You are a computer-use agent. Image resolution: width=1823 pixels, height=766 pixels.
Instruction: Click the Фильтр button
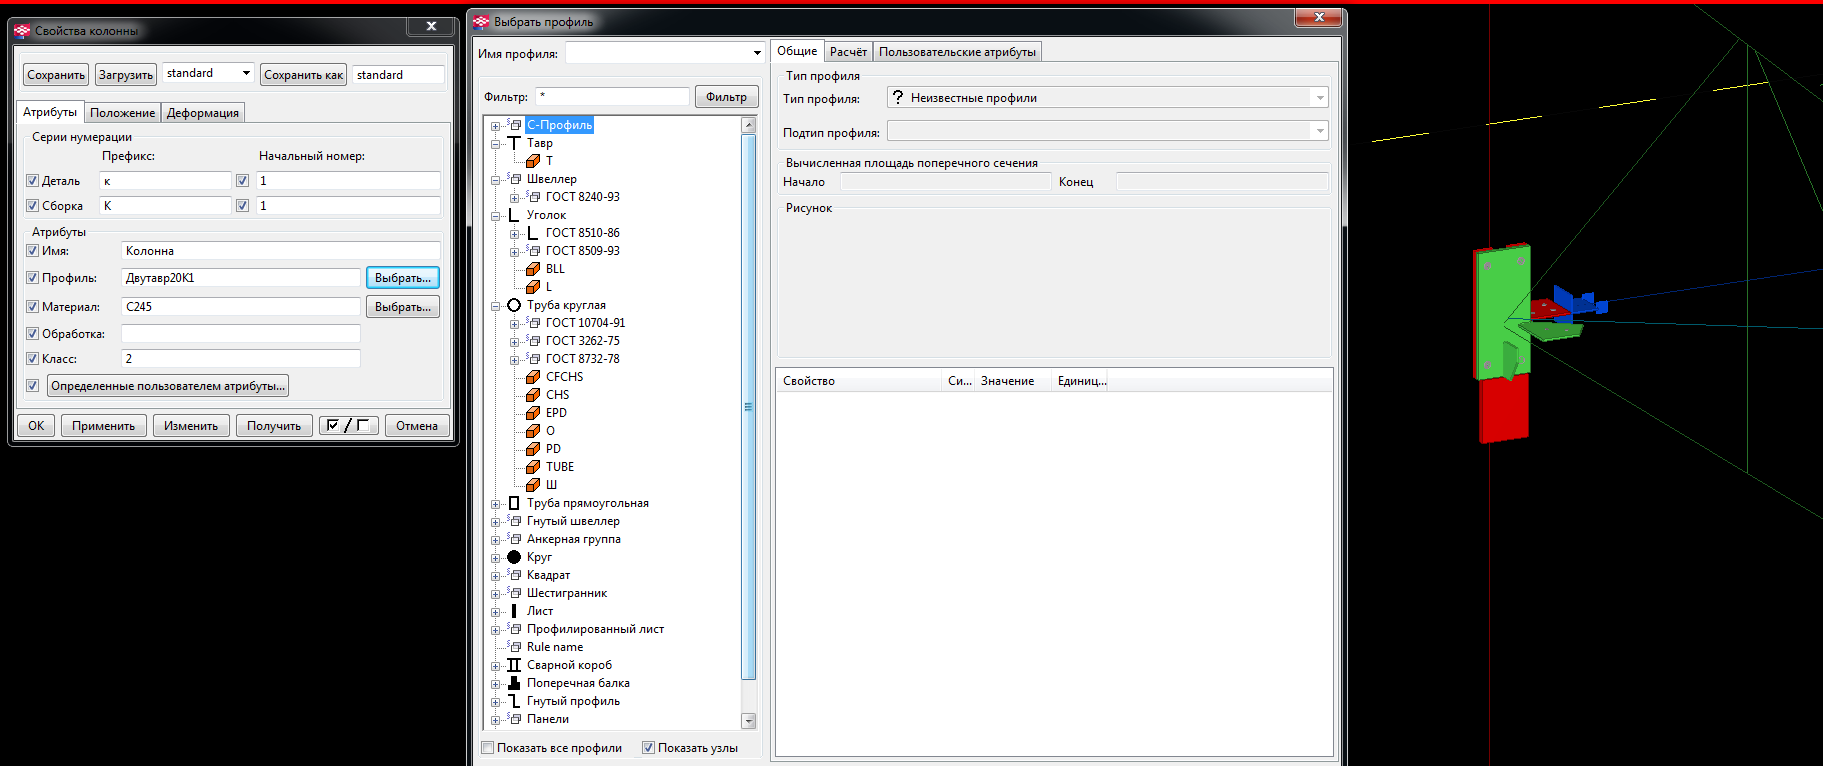(726, 97)
